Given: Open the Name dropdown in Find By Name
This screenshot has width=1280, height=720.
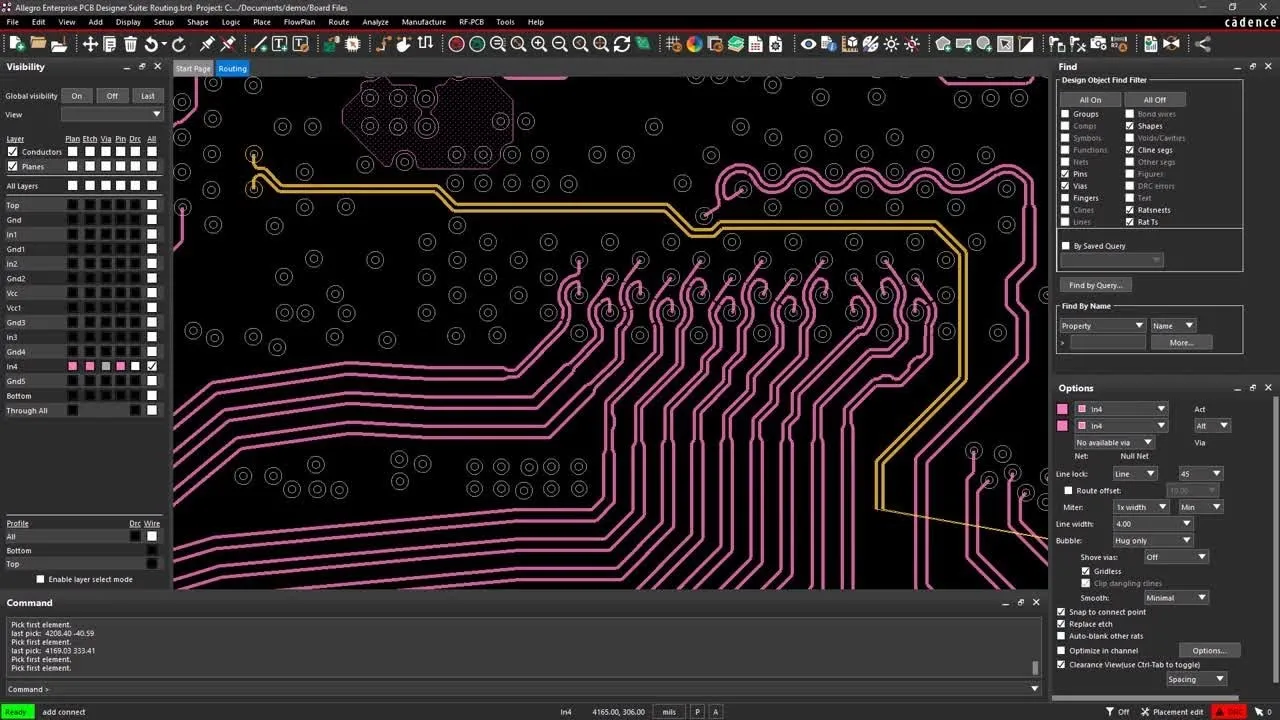Looking at the screenshot, I should (1172, 326).
